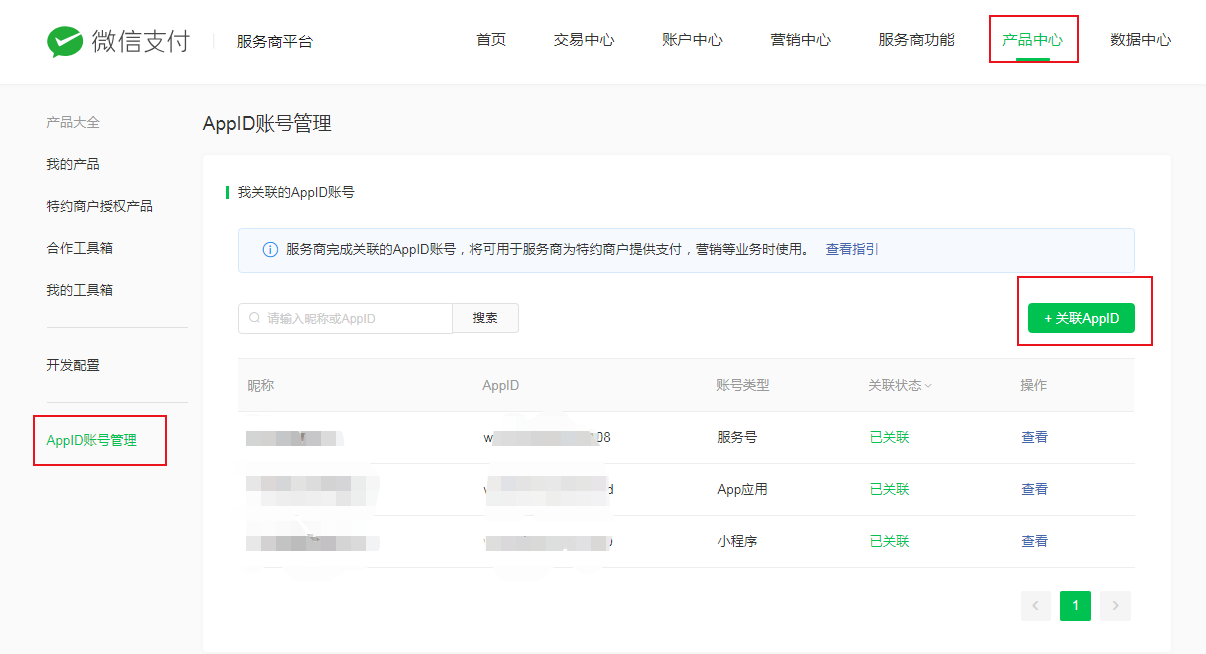Click the 关联AppID button
The image size is (1206, 654).
pos(1081,318)
